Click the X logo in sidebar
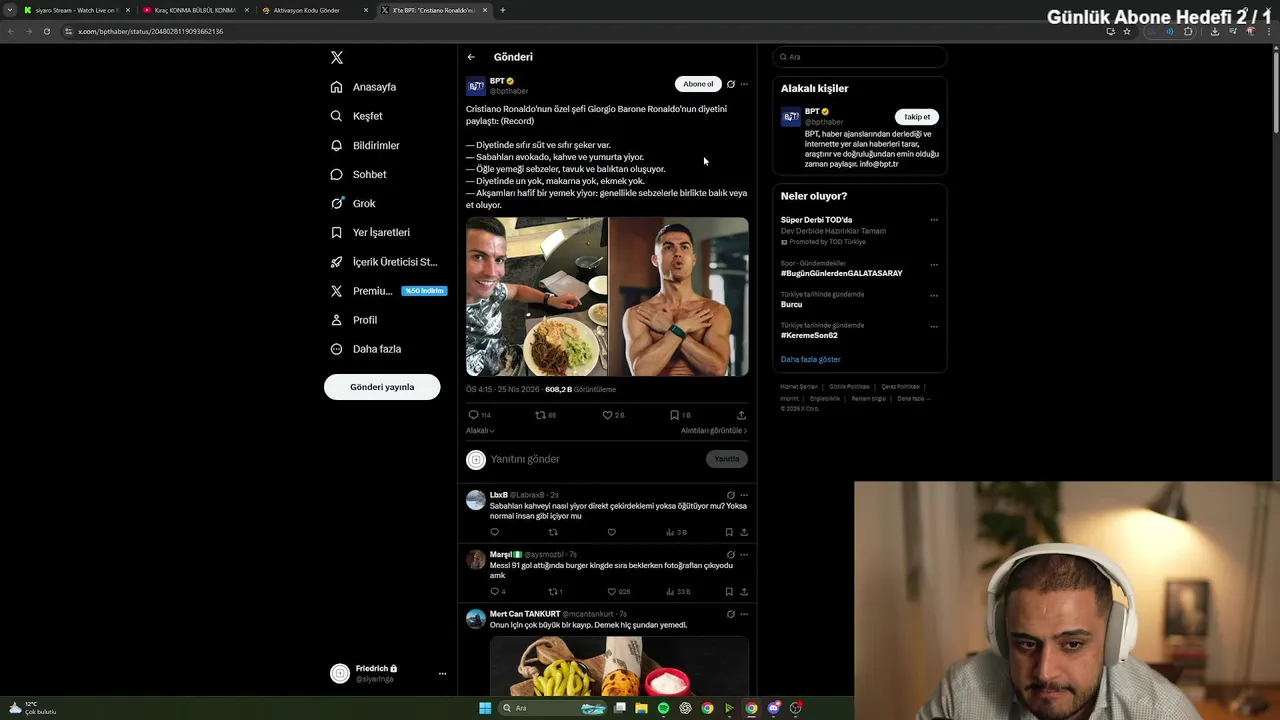Image resolution: width=1280 pixels, height=720 pixels. (337, 58)
